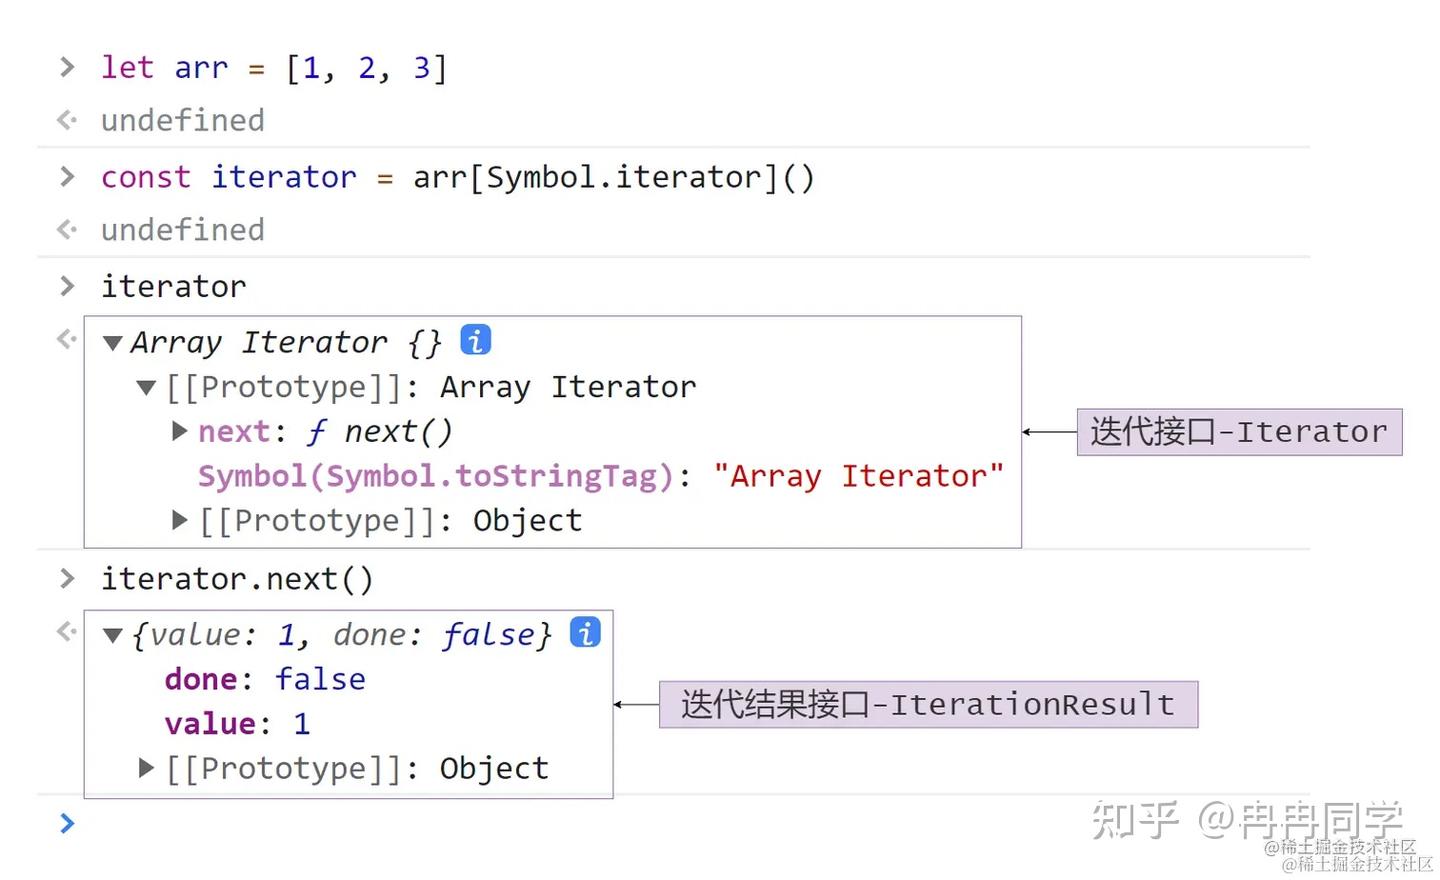1440x880 pixels.
Task: Expand [[Prototype]]: Object under the iteration result
Action: (x=146, y=767)
